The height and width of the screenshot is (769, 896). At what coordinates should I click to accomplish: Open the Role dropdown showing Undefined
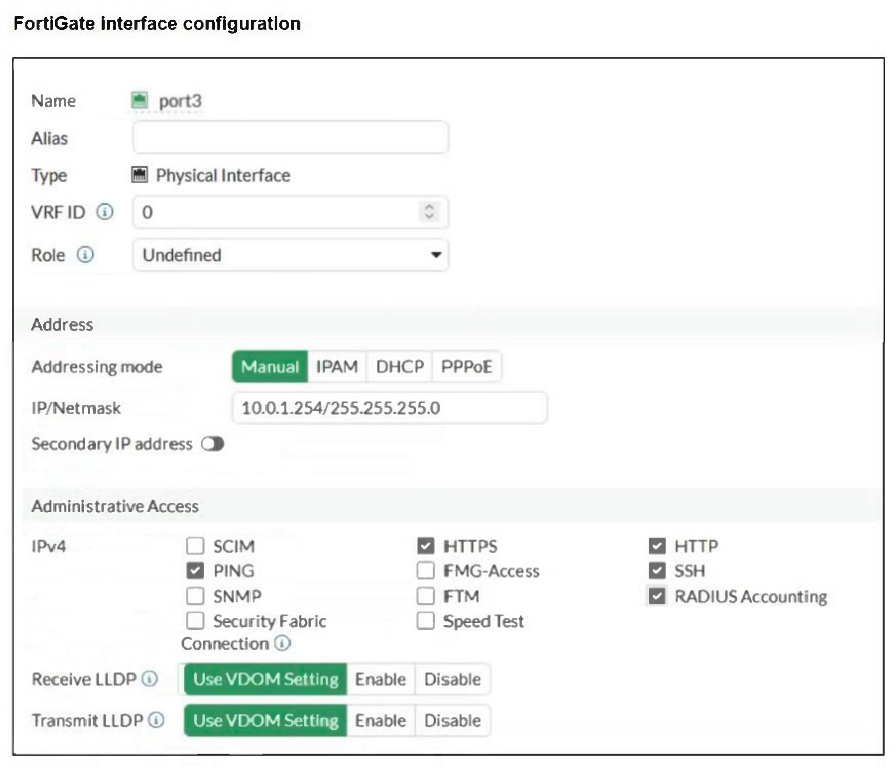tap(290, 255)
